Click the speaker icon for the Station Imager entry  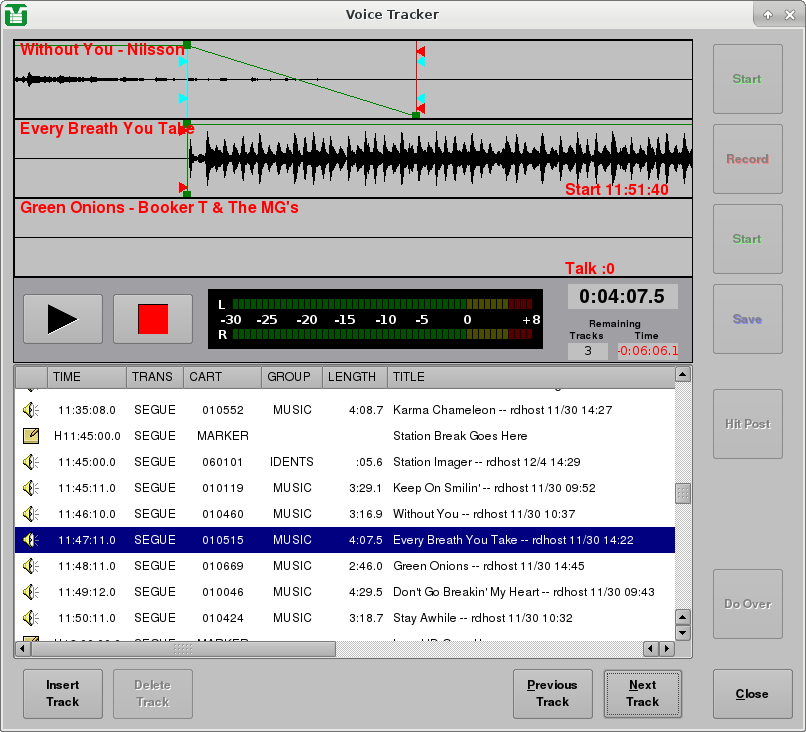click(x=30, y=462)
